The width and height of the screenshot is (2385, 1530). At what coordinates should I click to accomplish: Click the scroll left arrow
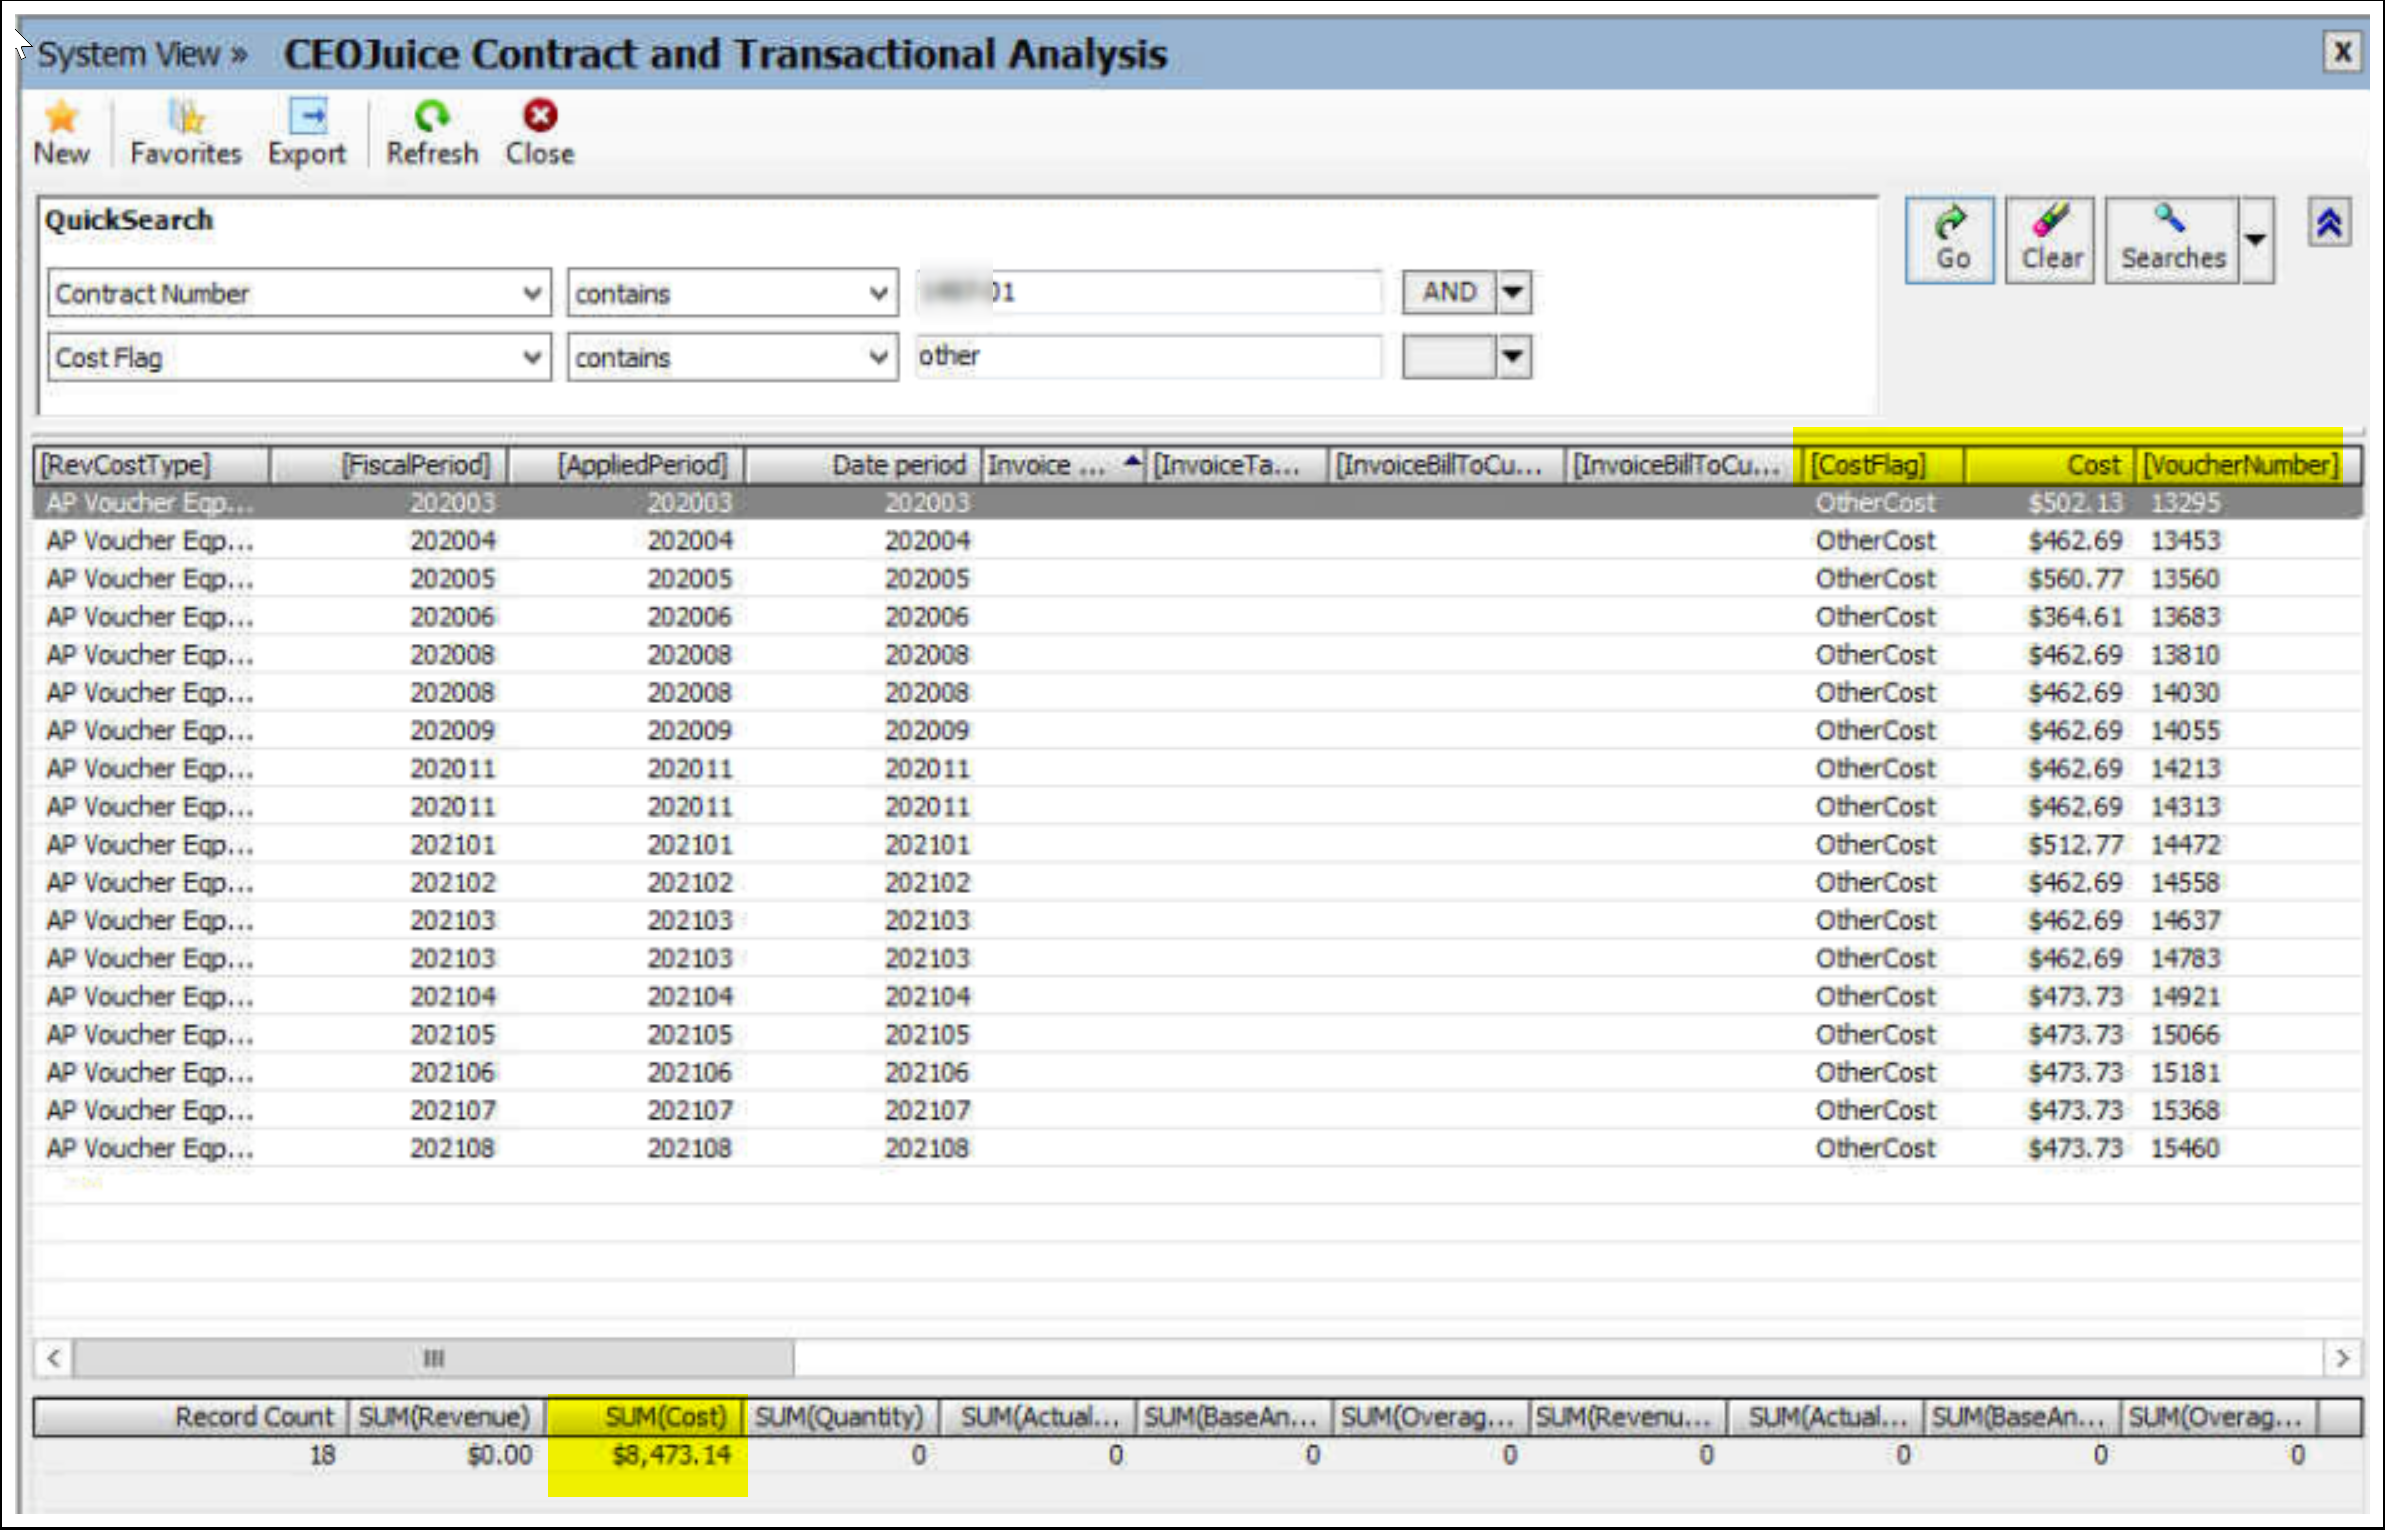54,1358
